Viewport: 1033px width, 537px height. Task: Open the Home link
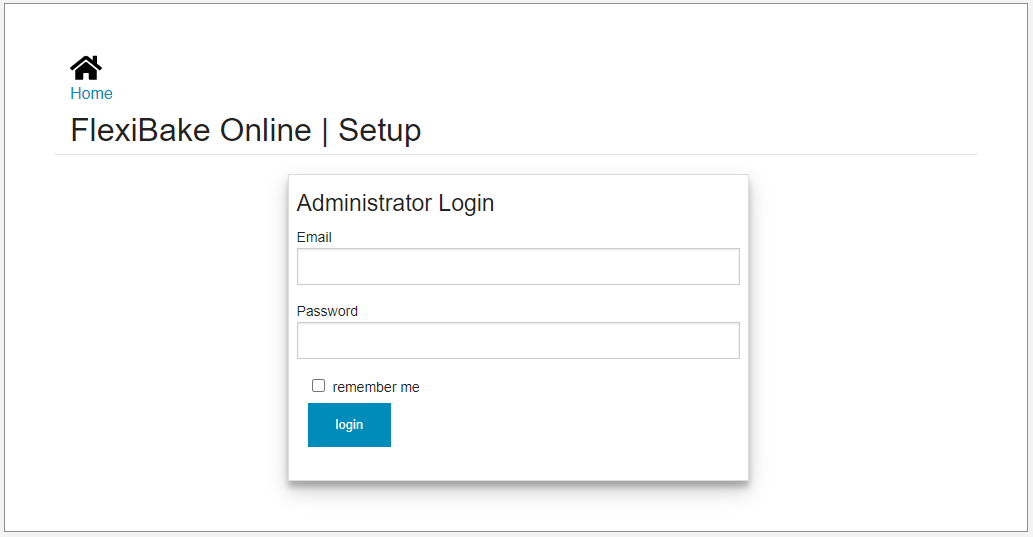[x=92, y=94]
